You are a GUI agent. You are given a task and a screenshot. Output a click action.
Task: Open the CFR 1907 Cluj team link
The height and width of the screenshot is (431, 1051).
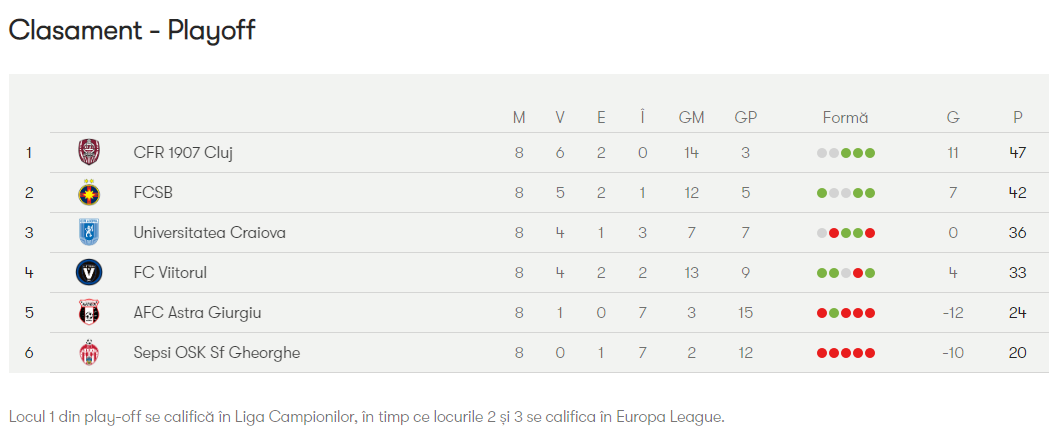click(183, 153)
